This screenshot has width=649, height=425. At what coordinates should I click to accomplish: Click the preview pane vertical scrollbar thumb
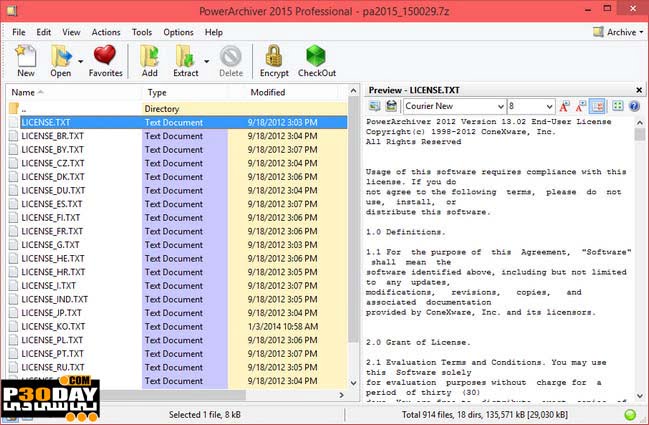tap(640, 134)
